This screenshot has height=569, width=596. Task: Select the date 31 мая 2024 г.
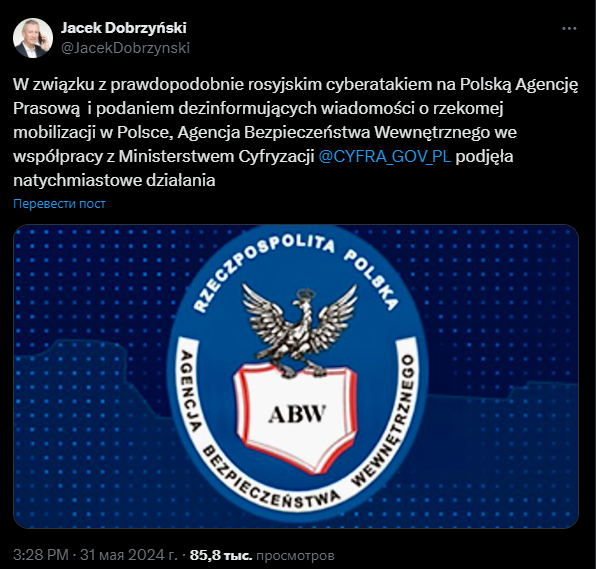(x=129, y=555)
